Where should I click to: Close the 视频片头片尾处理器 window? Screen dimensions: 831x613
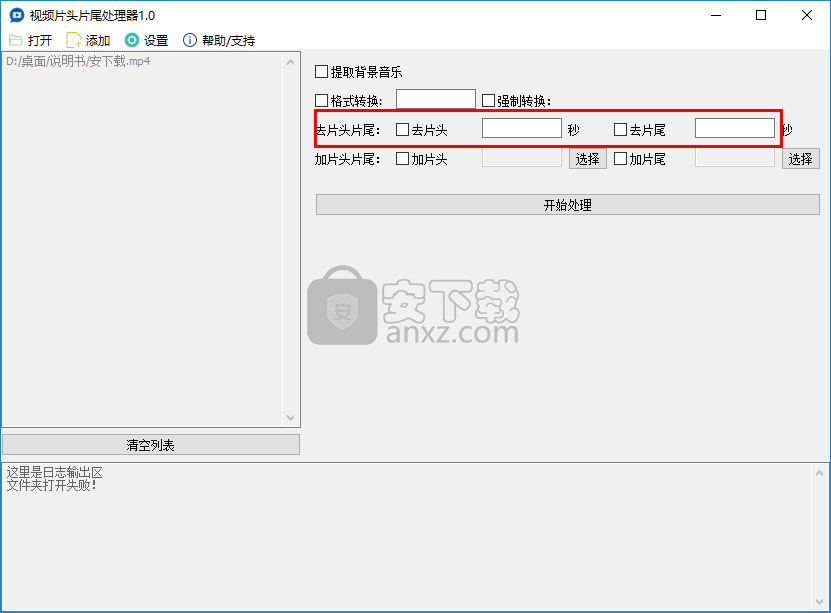(807, 15)
